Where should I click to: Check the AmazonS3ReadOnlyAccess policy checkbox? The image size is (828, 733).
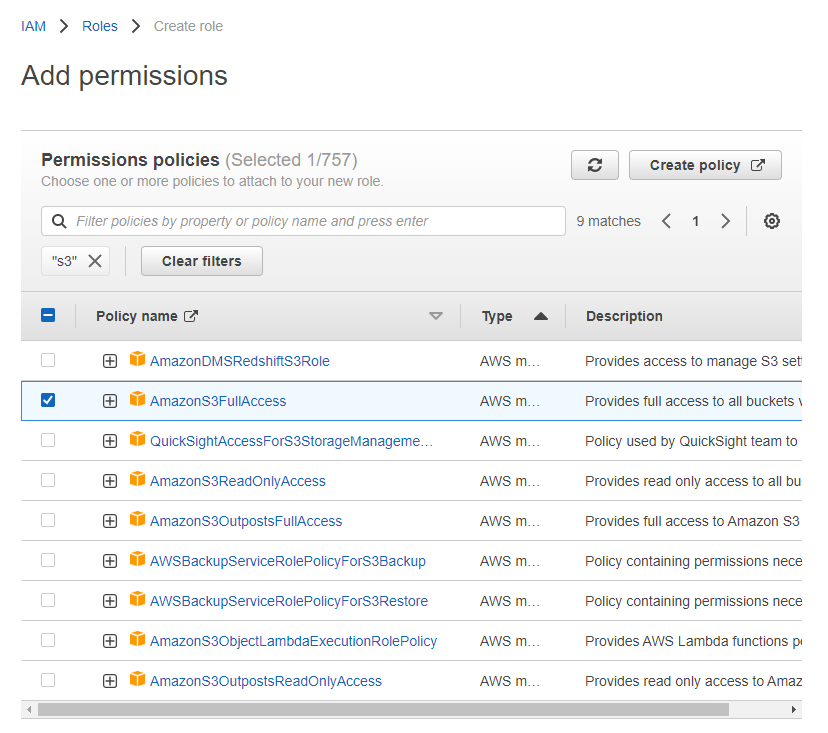(x=48, y=480)
